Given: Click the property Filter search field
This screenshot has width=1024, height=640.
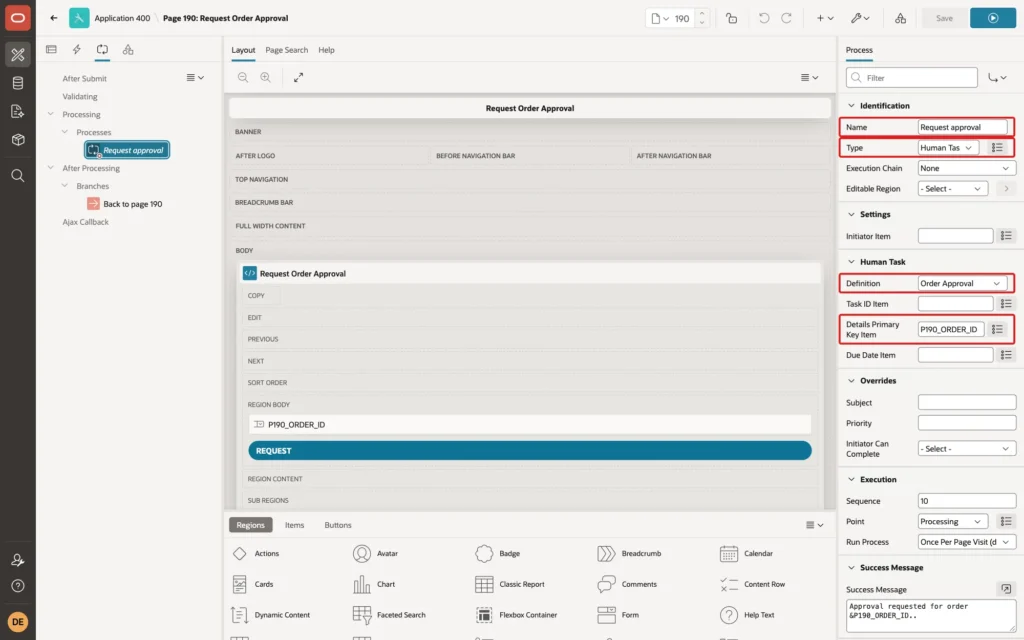Looking at the screenshot, I should click(912, 78).
